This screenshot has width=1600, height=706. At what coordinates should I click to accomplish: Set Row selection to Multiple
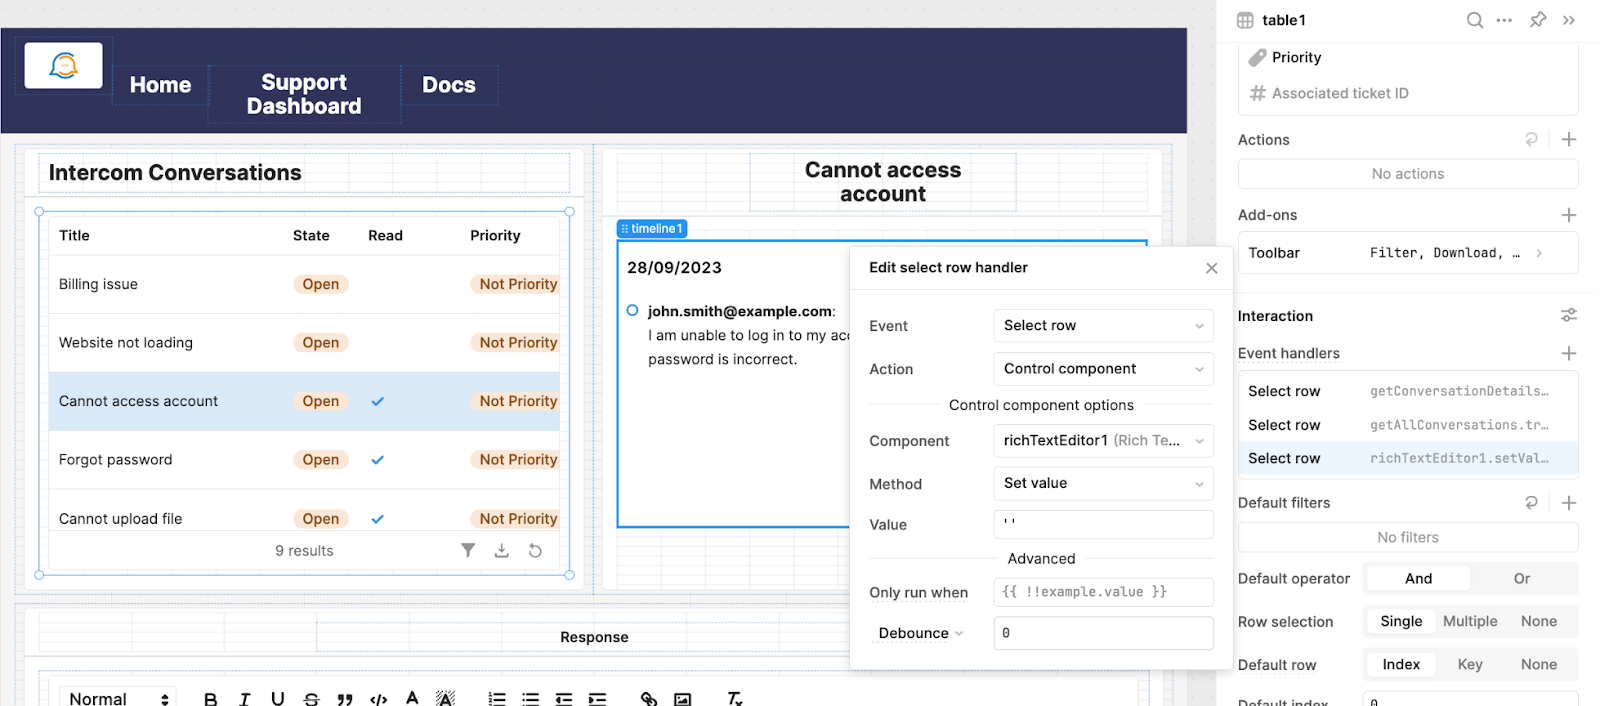1470,621
